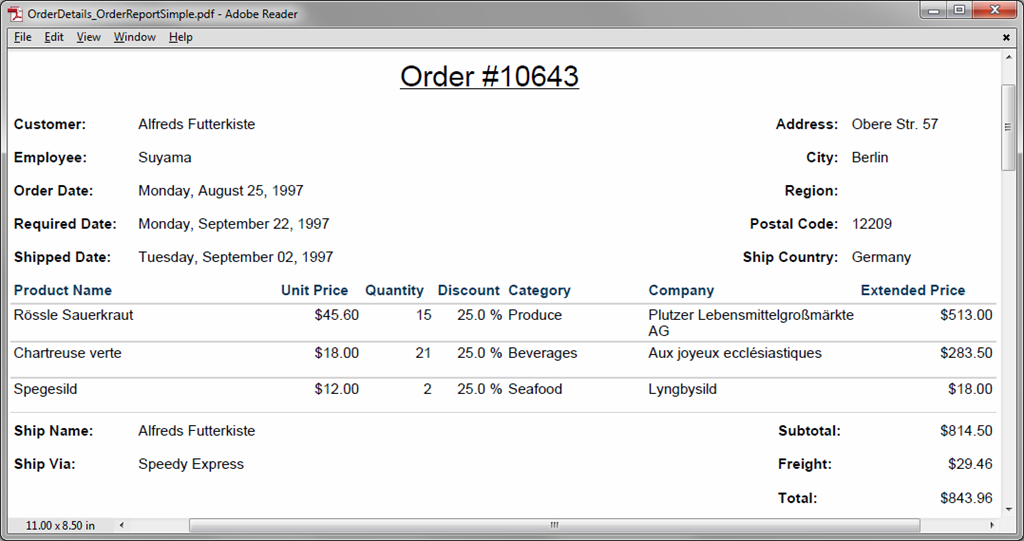Click quantity 21 for Chartreuse verte
The image size is (1024, 541).
[x=423, y=353]
